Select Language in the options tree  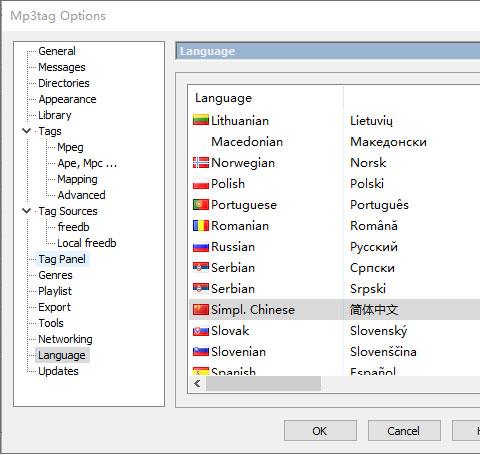coord(62,355)
